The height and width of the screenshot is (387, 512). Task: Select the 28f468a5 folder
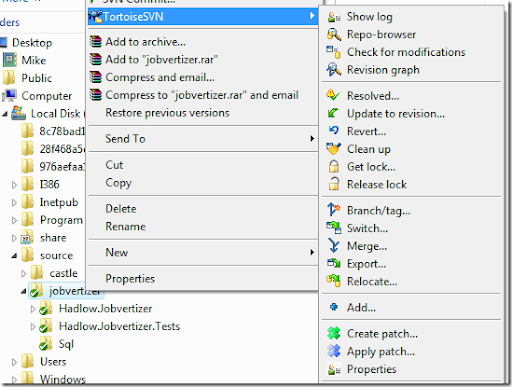pos(62,149)
